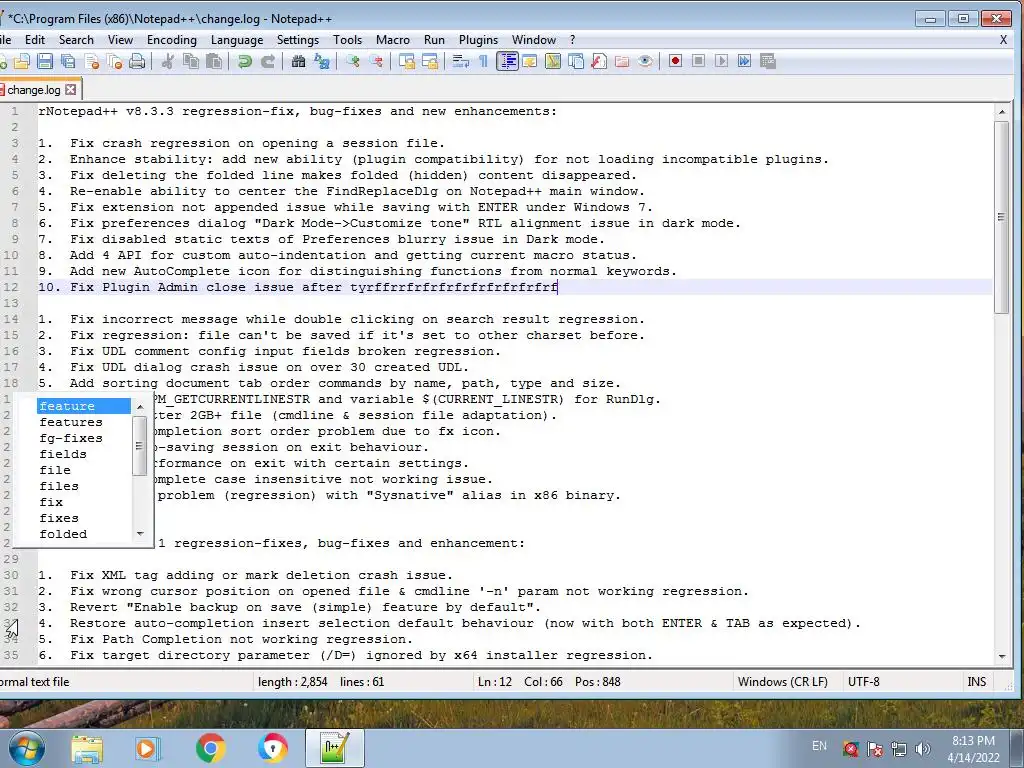The height and width of the screenshot is (768, 1024).
Task: Click editor vertical scrollbar down arrow
Action: [x=1002, y=656]
